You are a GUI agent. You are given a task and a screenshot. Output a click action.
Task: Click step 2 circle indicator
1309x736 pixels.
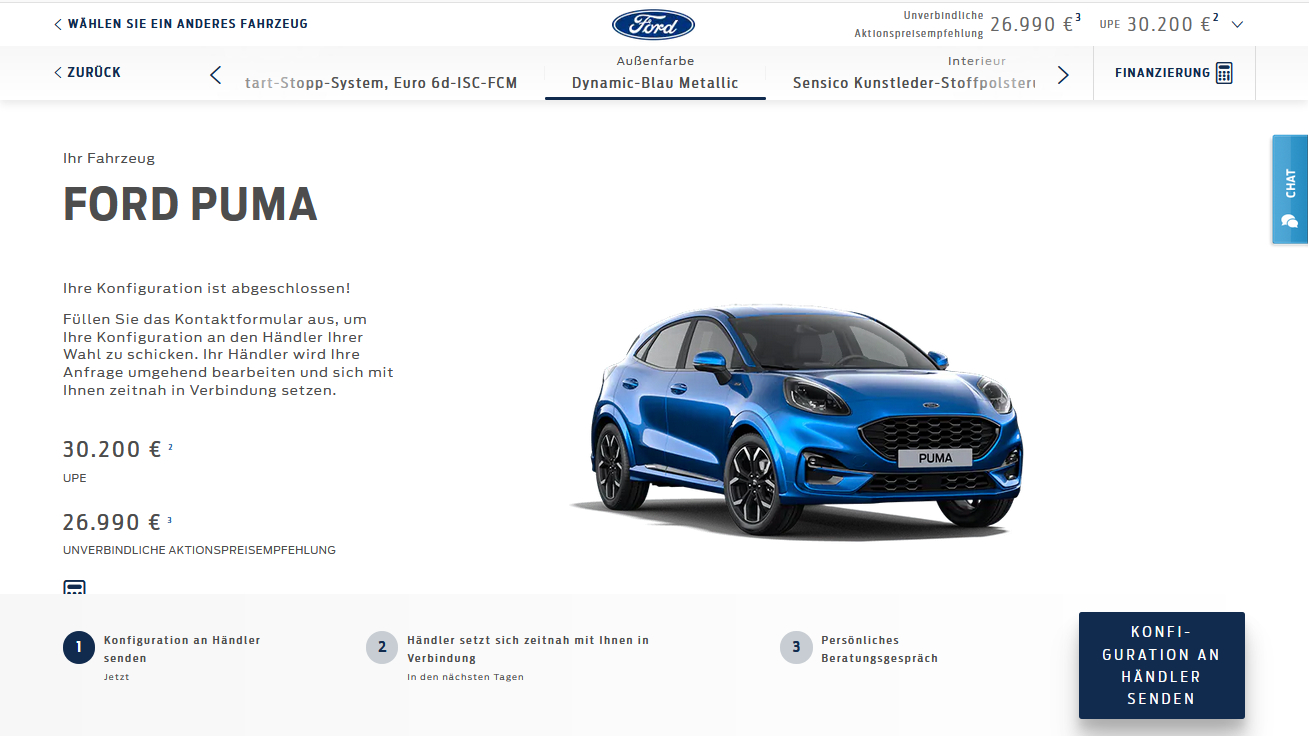pos(382,647)
